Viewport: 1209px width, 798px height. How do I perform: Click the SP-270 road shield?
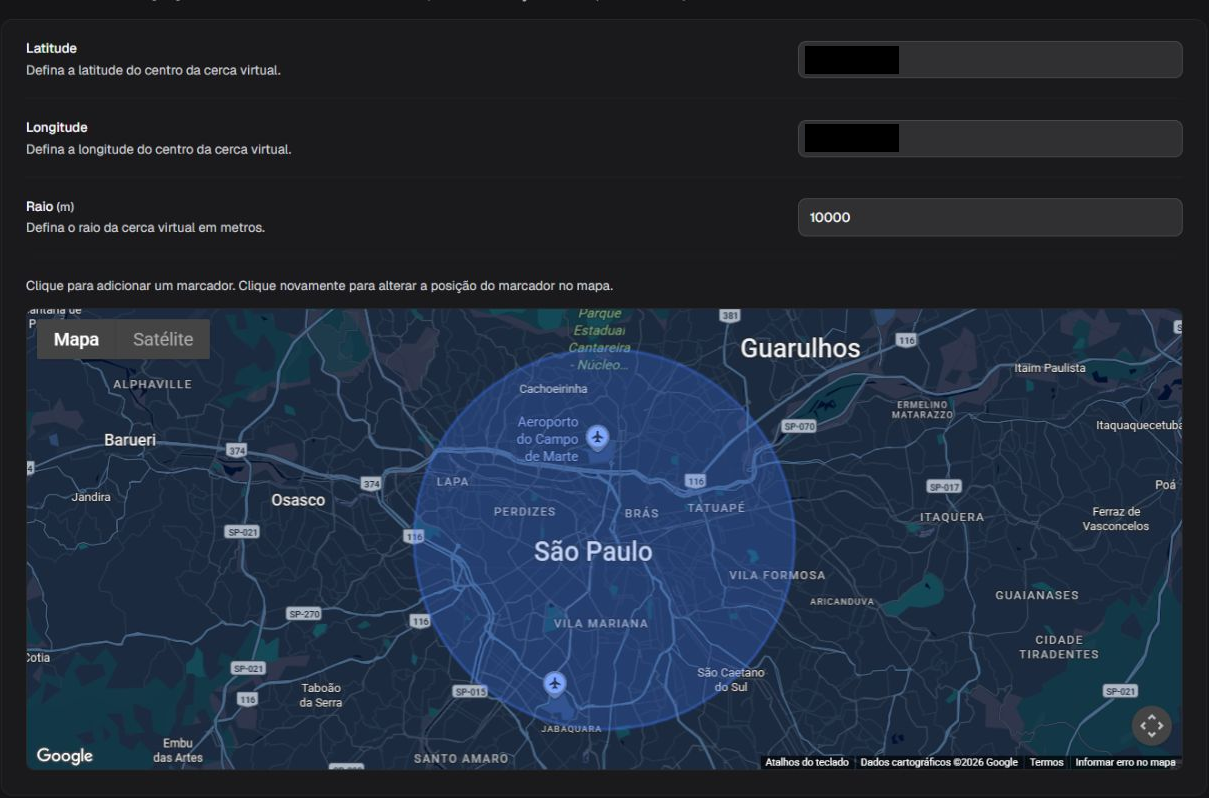click(304, 614)
